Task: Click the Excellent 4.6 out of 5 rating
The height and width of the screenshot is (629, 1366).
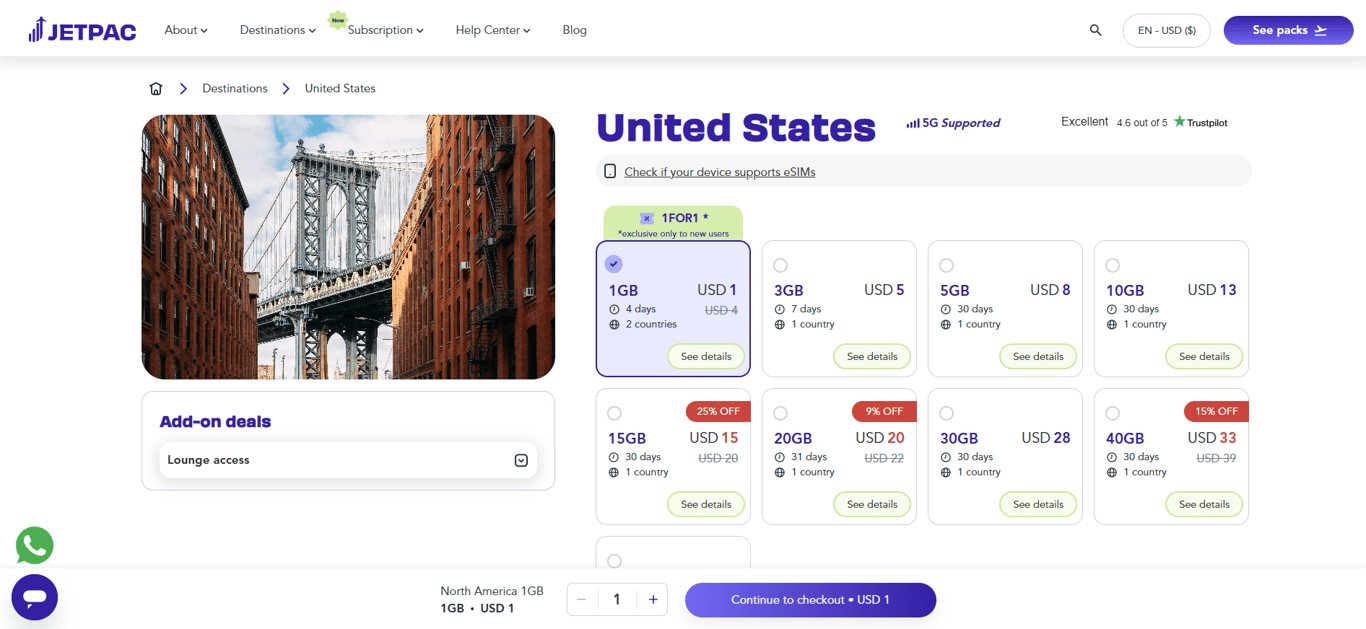Action: (x=1114, y=122)
